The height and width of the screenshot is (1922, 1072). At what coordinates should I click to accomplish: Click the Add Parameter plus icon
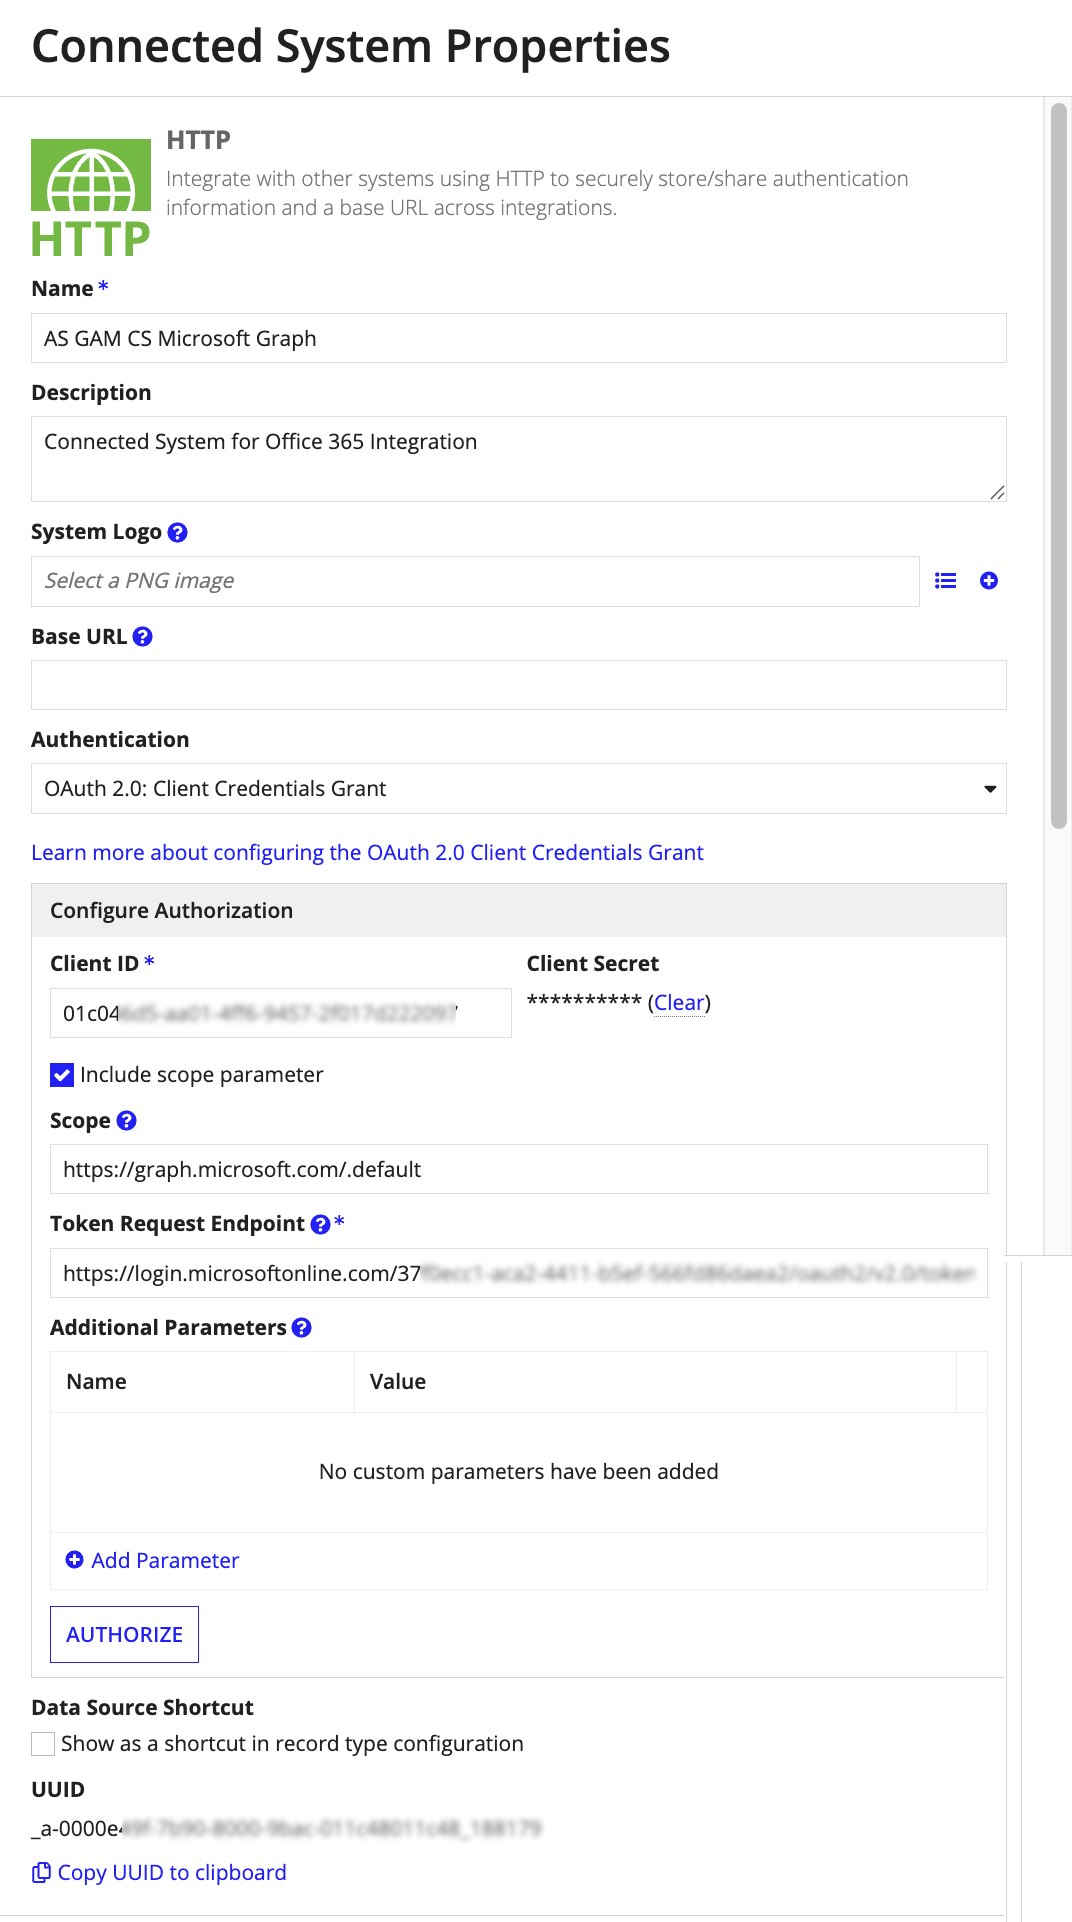tap(74, 1560)
